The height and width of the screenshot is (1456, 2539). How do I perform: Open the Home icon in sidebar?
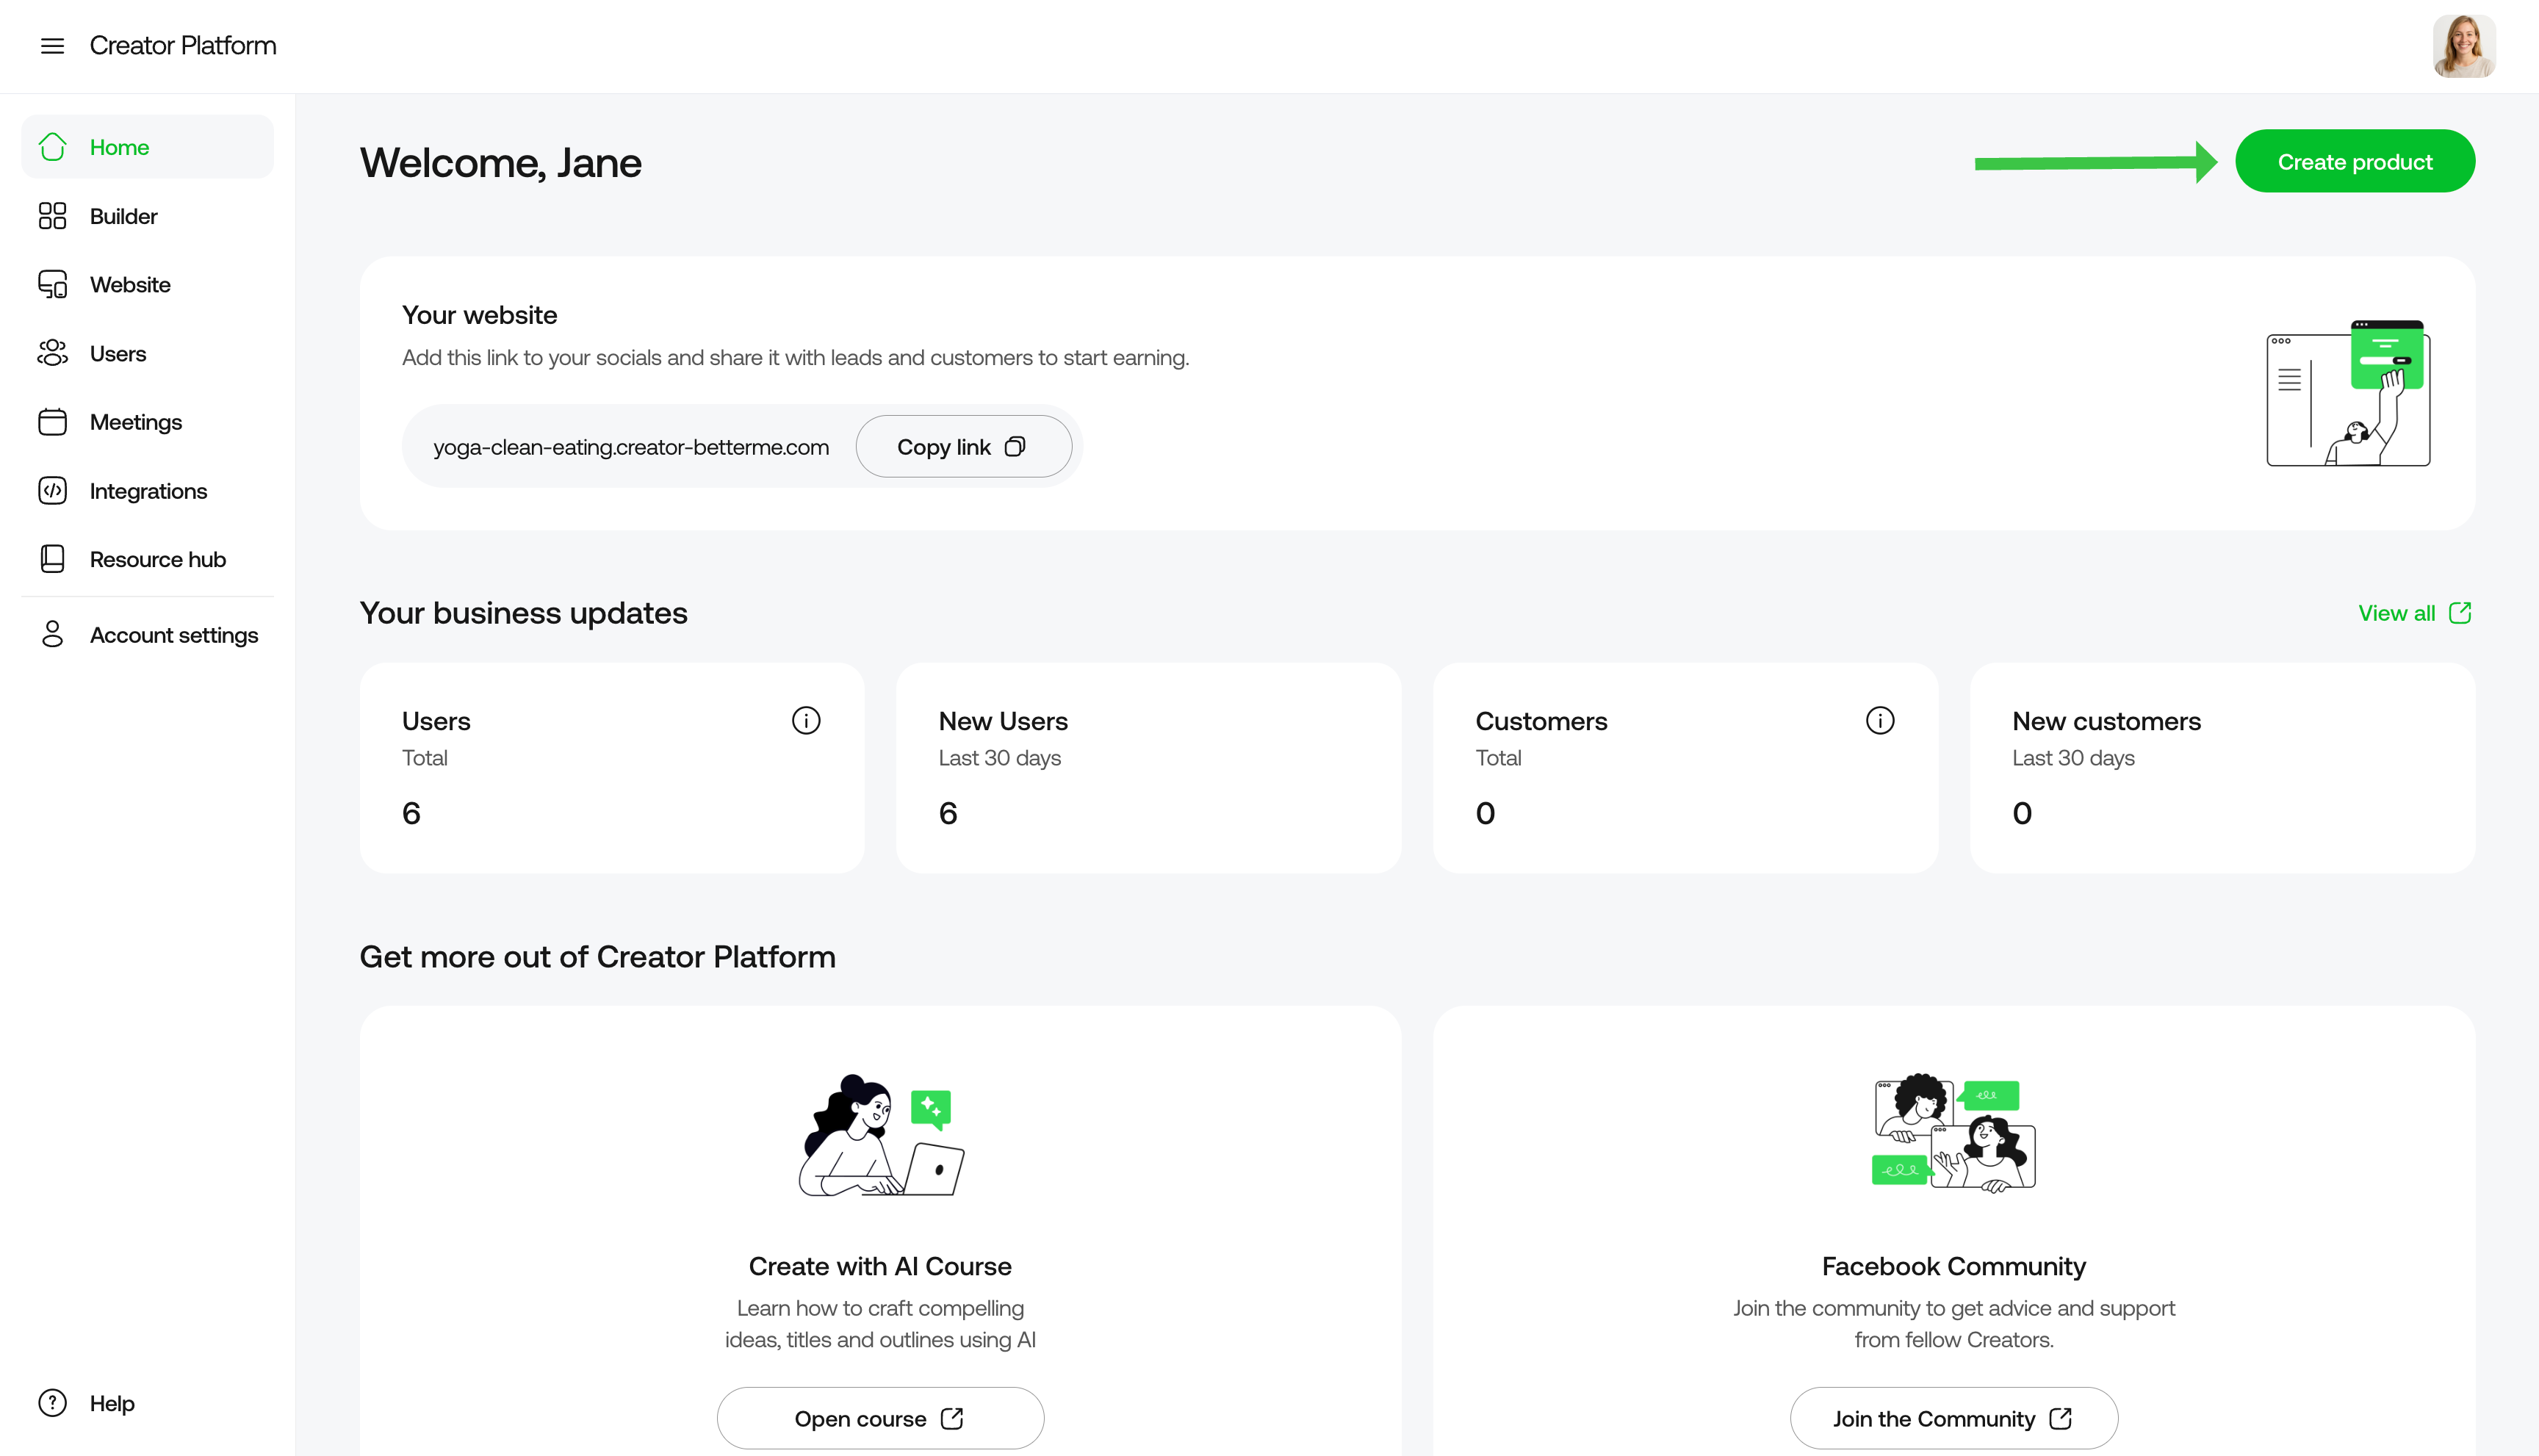click(52, 146)
